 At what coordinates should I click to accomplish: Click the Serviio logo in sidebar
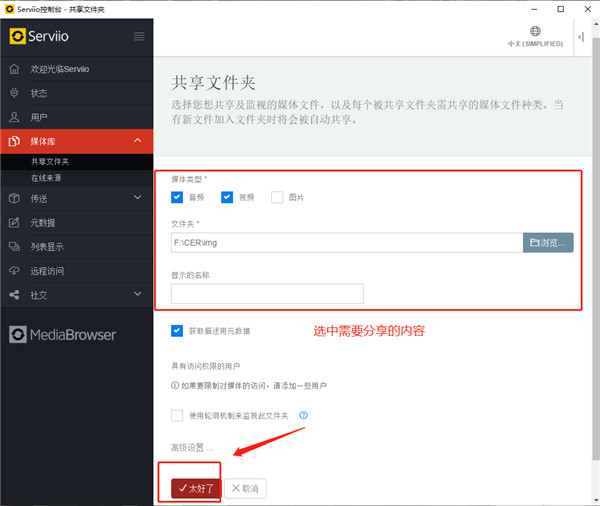pyautogui.click(x=39, y=36)
